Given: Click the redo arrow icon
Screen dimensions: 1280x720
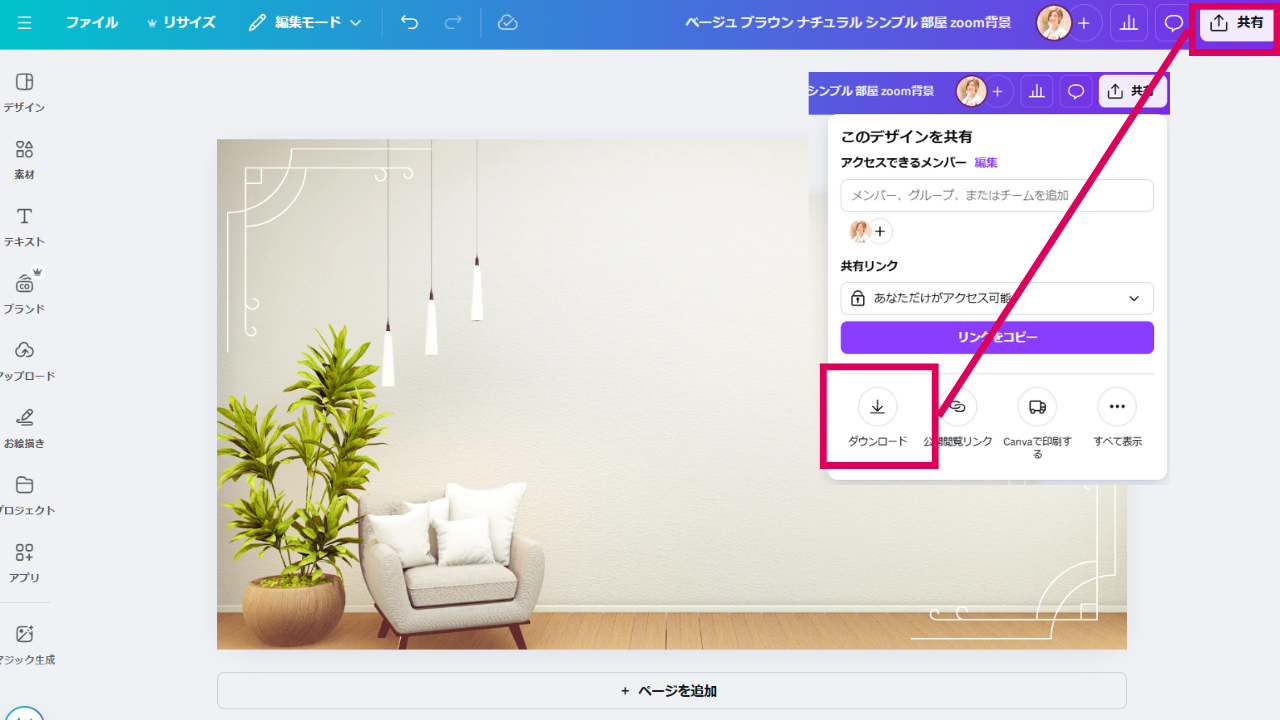Looking at the screenshot, I should click(x=453, y=23).
